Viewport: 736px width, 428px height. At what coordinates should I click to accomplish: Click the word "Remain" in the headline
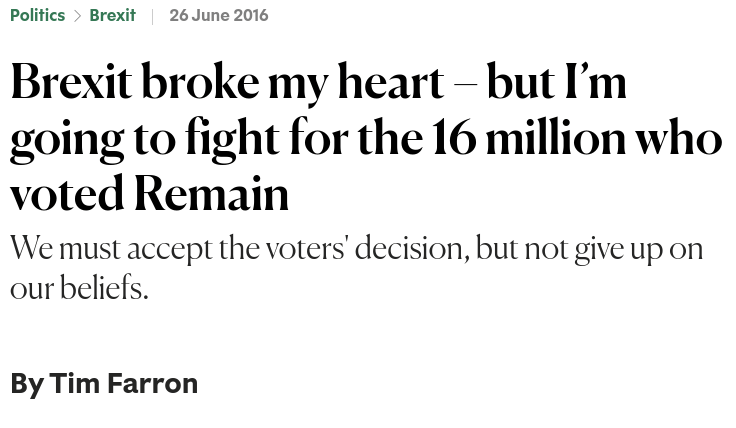[211, 193]
